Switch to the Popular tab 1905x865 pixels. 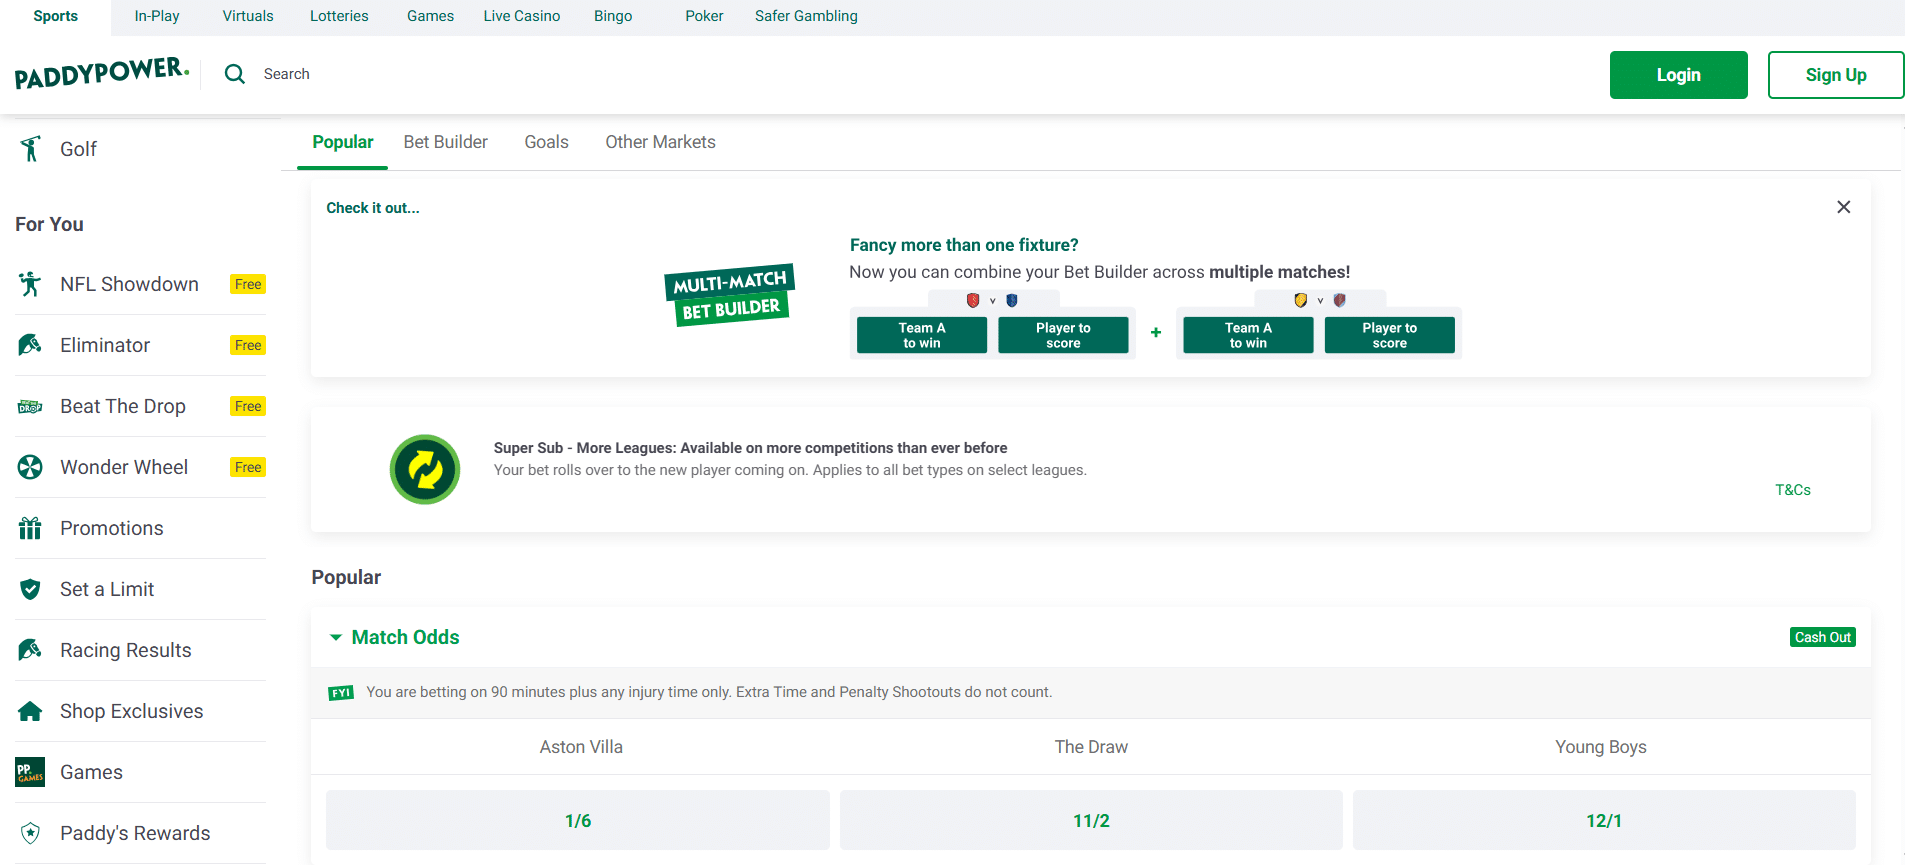(343, 142)
